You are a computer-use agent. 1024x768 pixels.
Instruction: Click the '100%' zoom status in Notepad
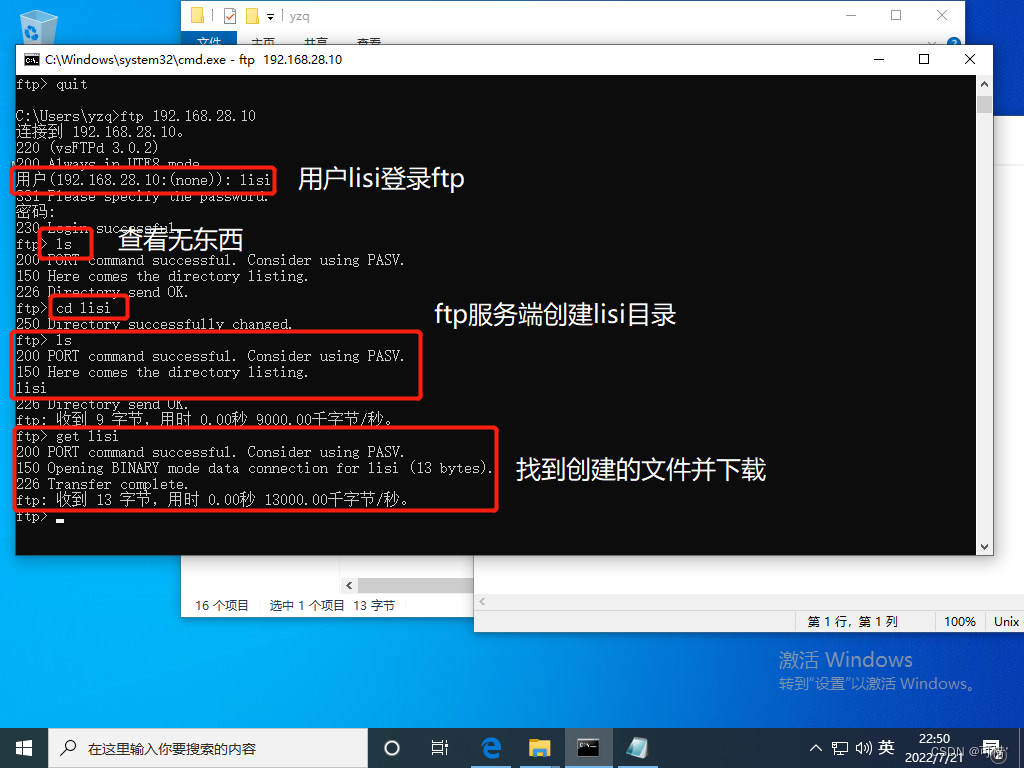(x=959, y=621)
